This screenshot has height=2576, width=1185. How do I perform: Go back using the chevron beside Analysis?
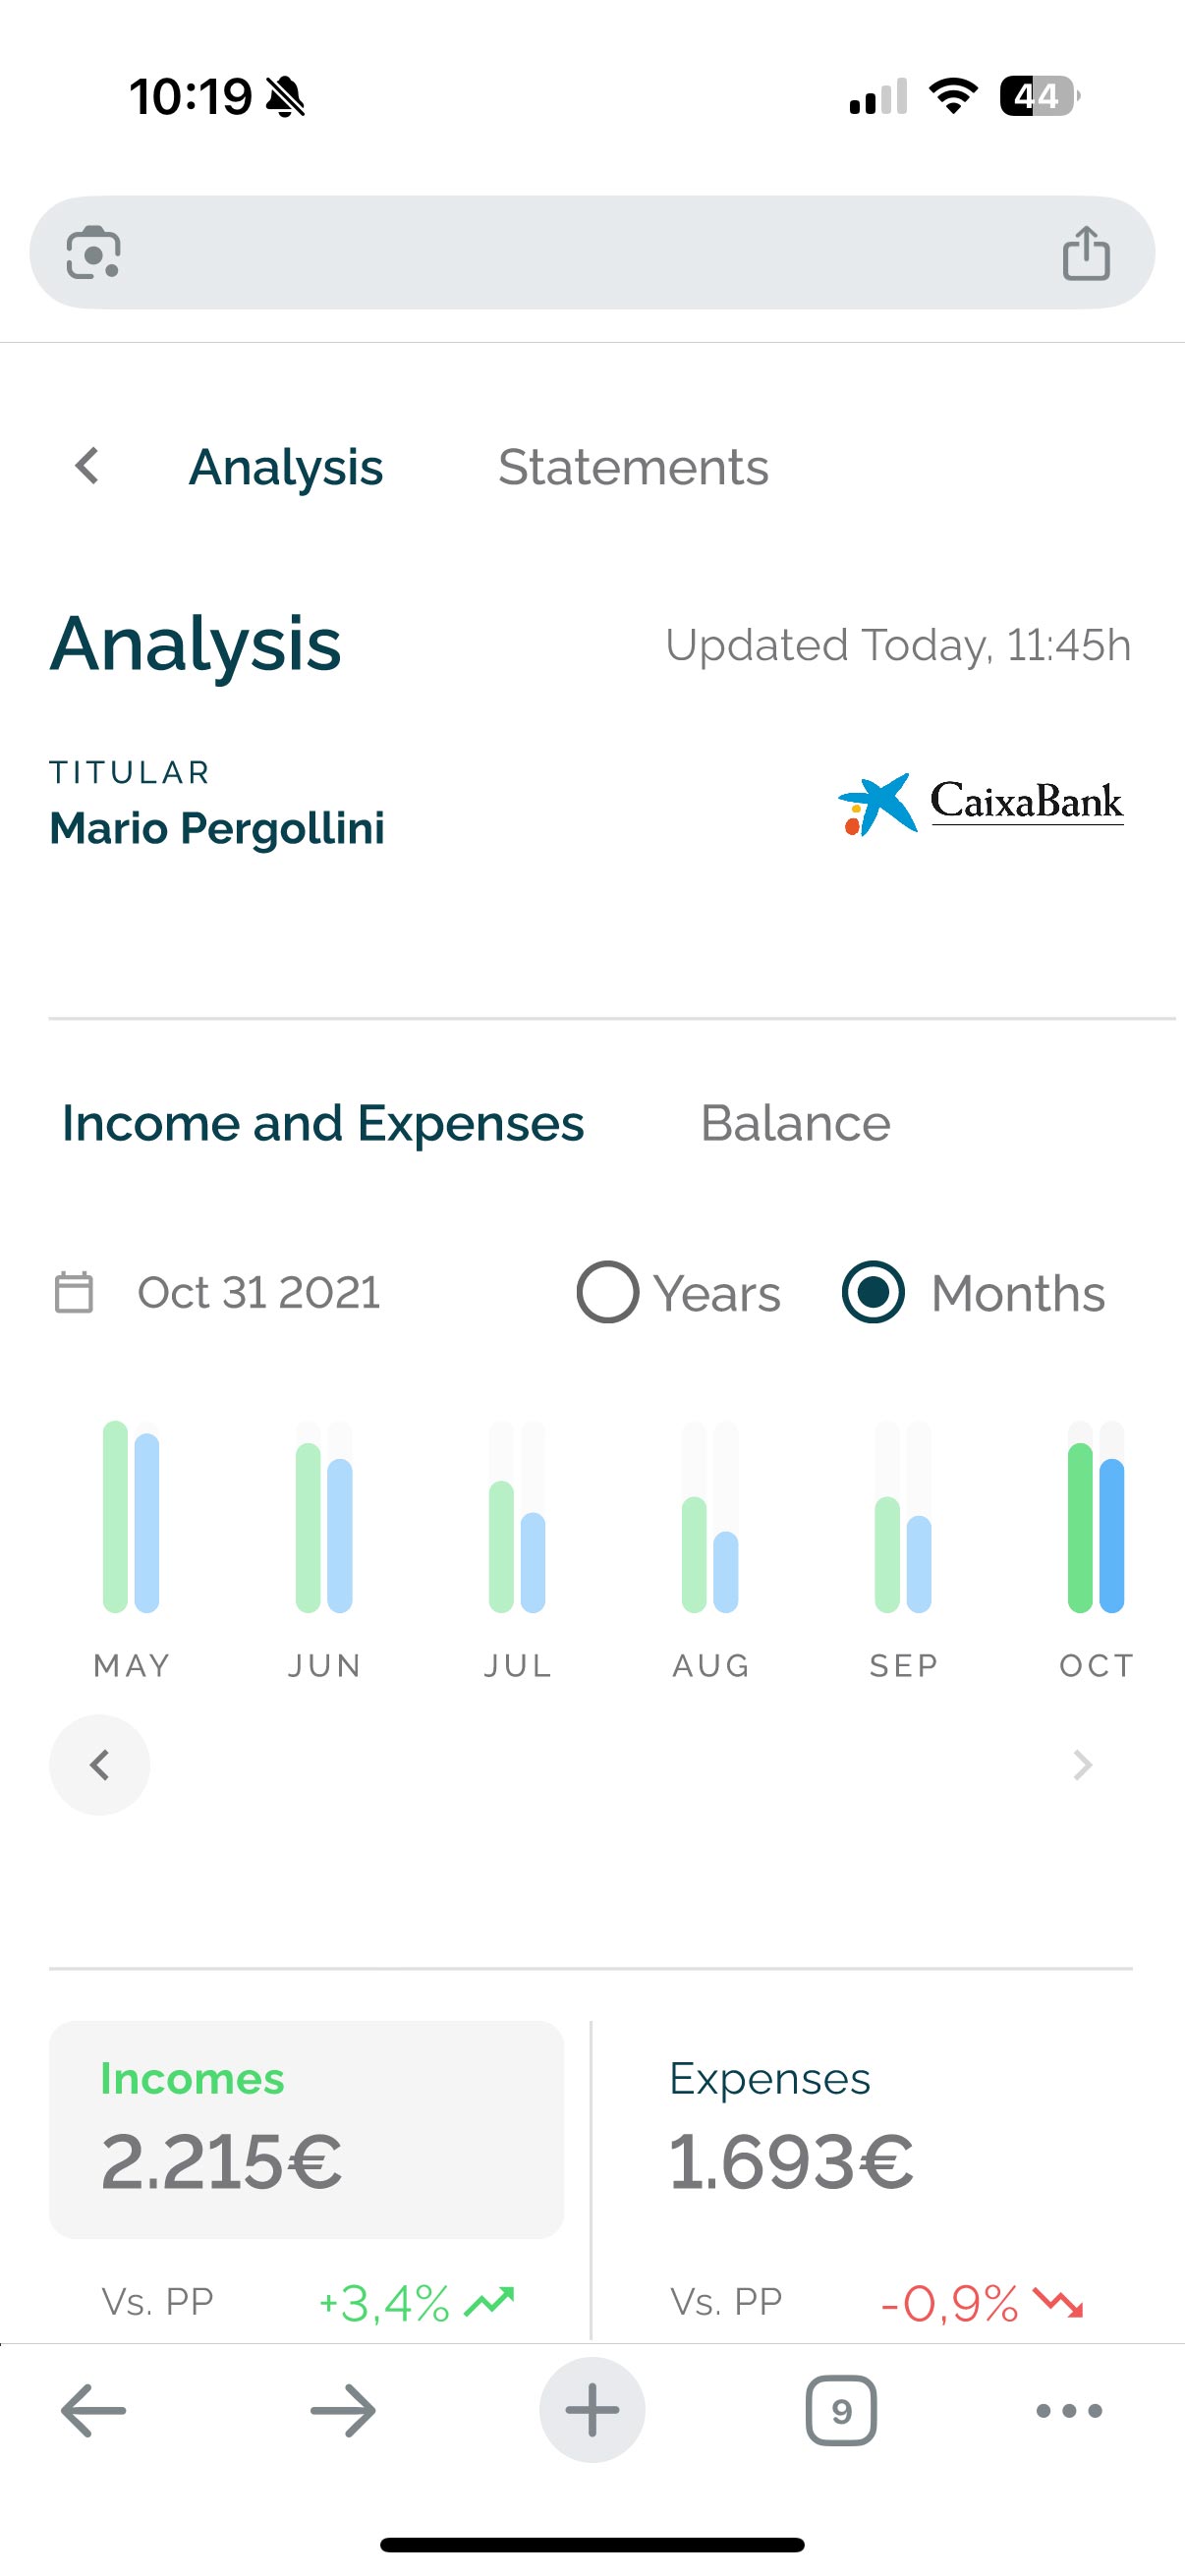coord(88,466)
